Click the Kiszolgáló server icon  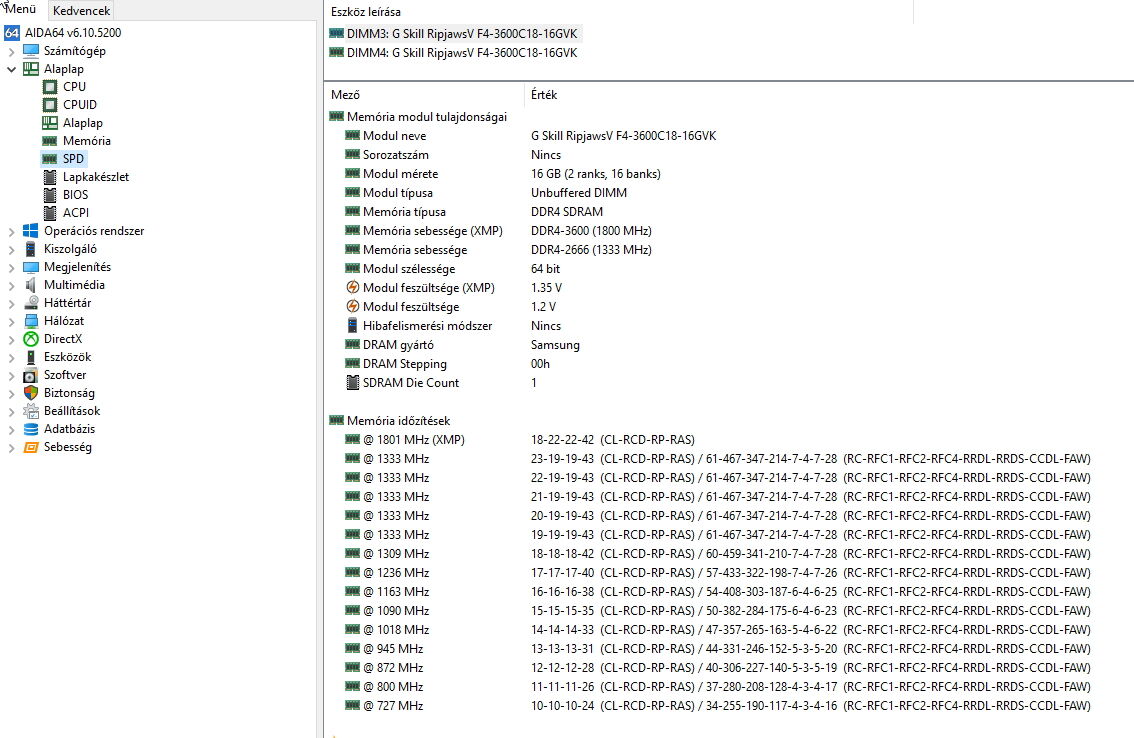click(x=30, y=249)
